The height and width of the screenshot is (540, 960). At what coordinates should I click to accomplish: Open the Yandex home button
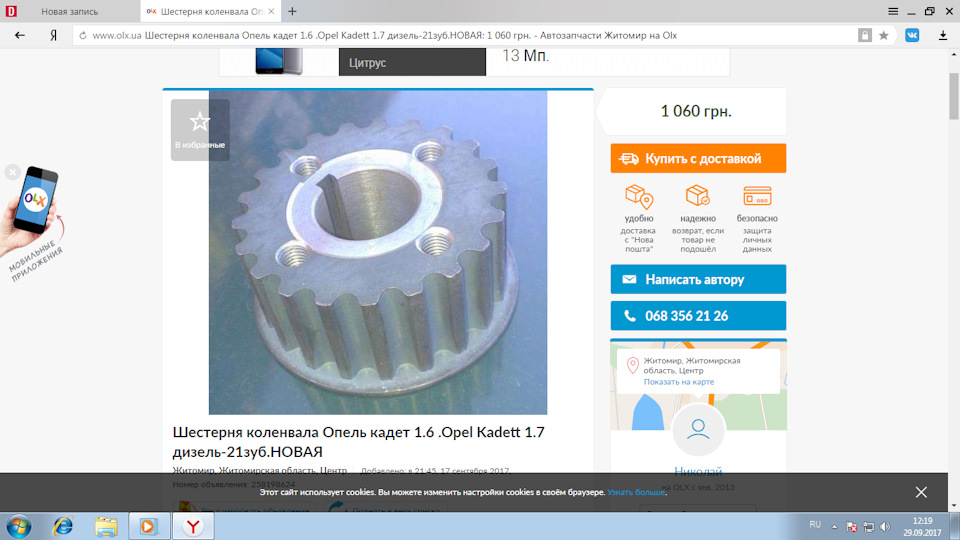point(53,36)
